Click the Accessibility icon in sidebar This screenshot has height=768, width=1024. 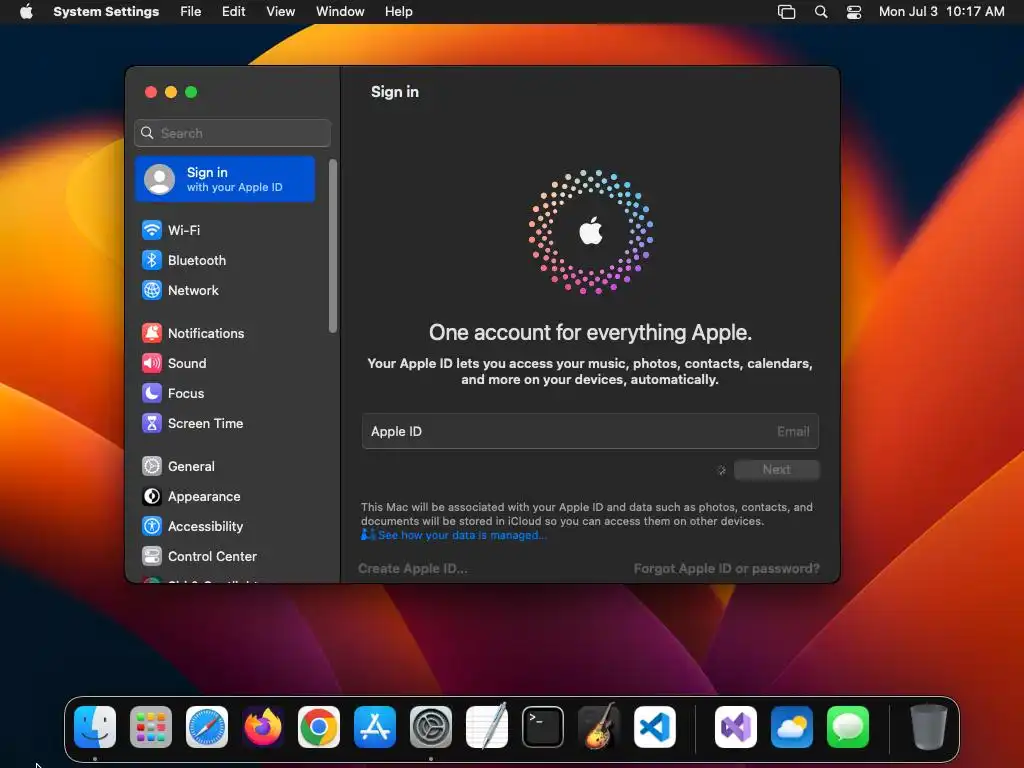(152, 526)
